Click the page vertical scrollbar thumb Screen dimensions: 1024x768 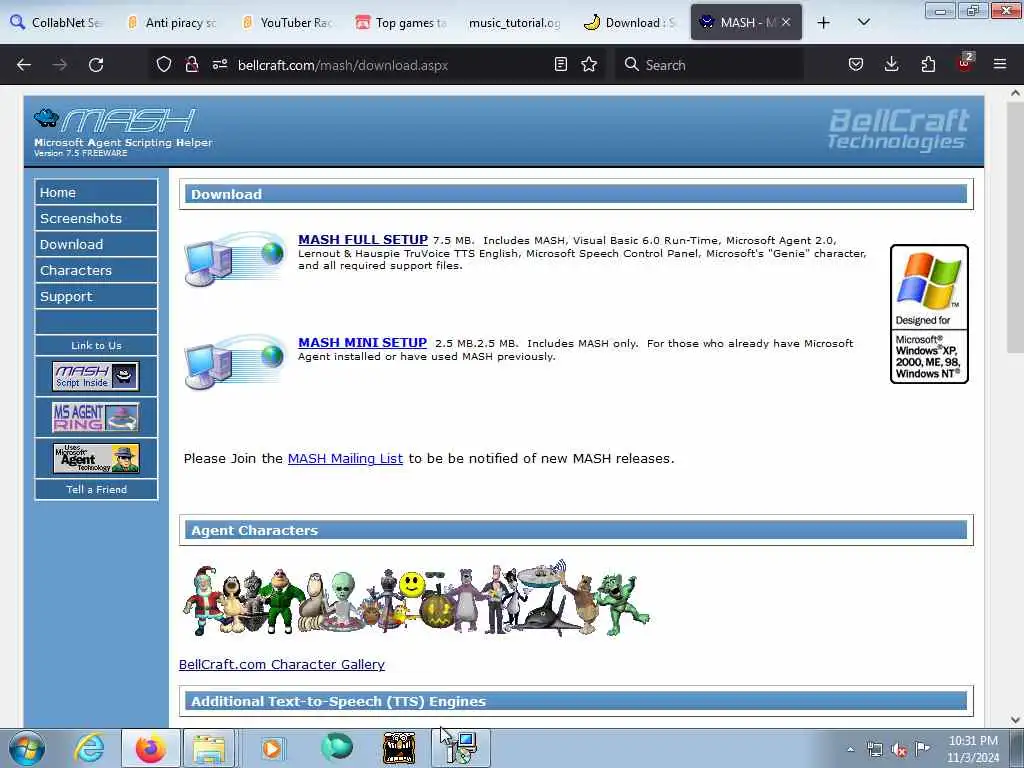coord(1015,229)
